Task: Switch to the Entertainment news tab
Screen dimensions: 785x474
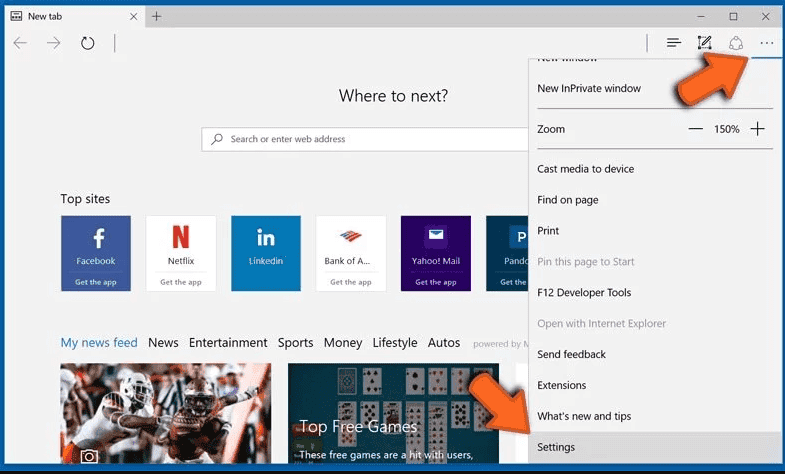Action: click(228, 342)
